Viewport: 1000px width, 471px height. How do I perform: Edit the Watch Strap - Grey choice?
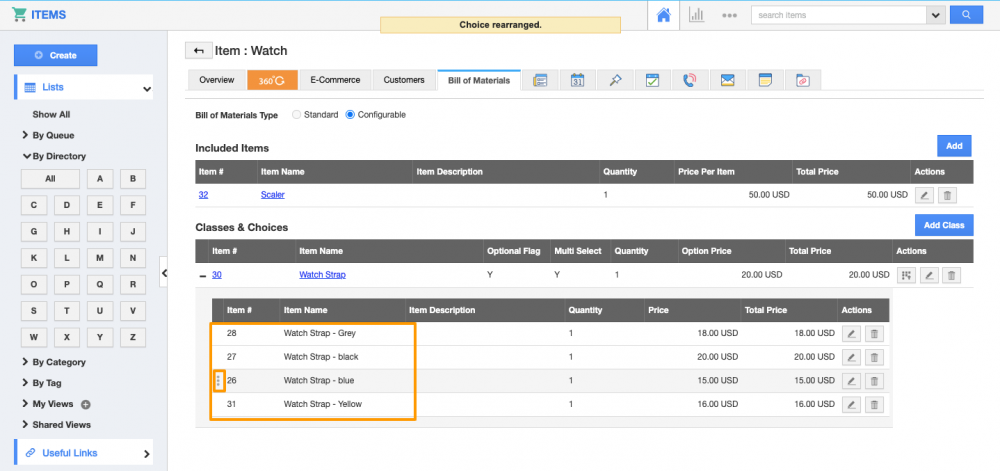pyautogui.click(x=850, y=333)
